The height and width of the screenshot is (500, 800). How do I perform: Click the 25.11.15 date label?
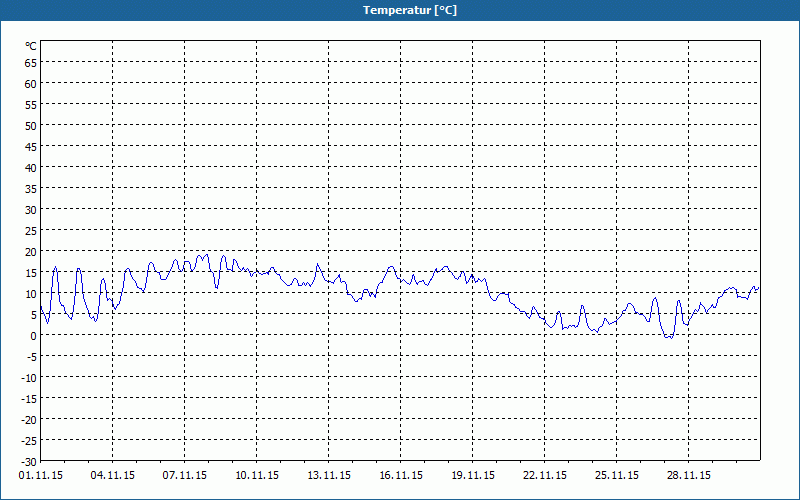pos(617,476)
